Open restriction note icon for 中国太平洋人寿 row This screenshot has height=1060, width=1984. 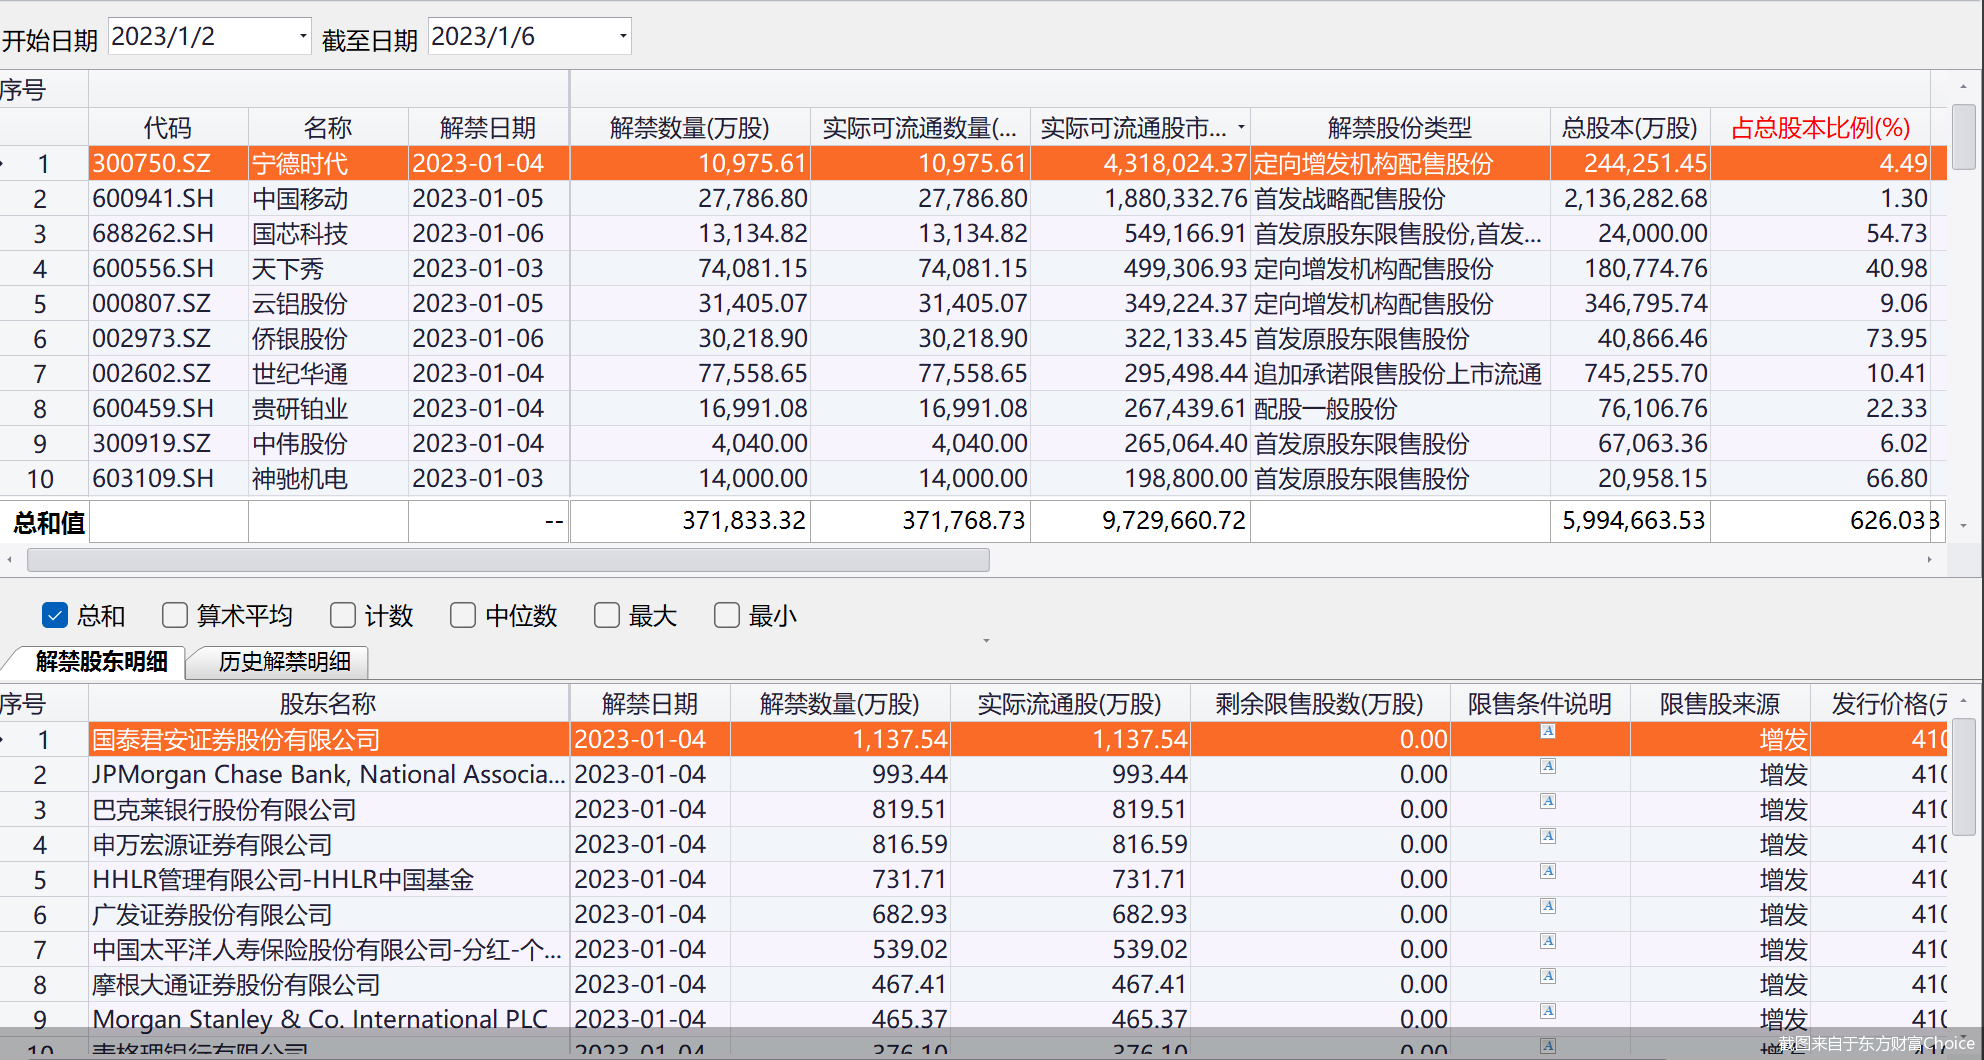point(1547,942)
